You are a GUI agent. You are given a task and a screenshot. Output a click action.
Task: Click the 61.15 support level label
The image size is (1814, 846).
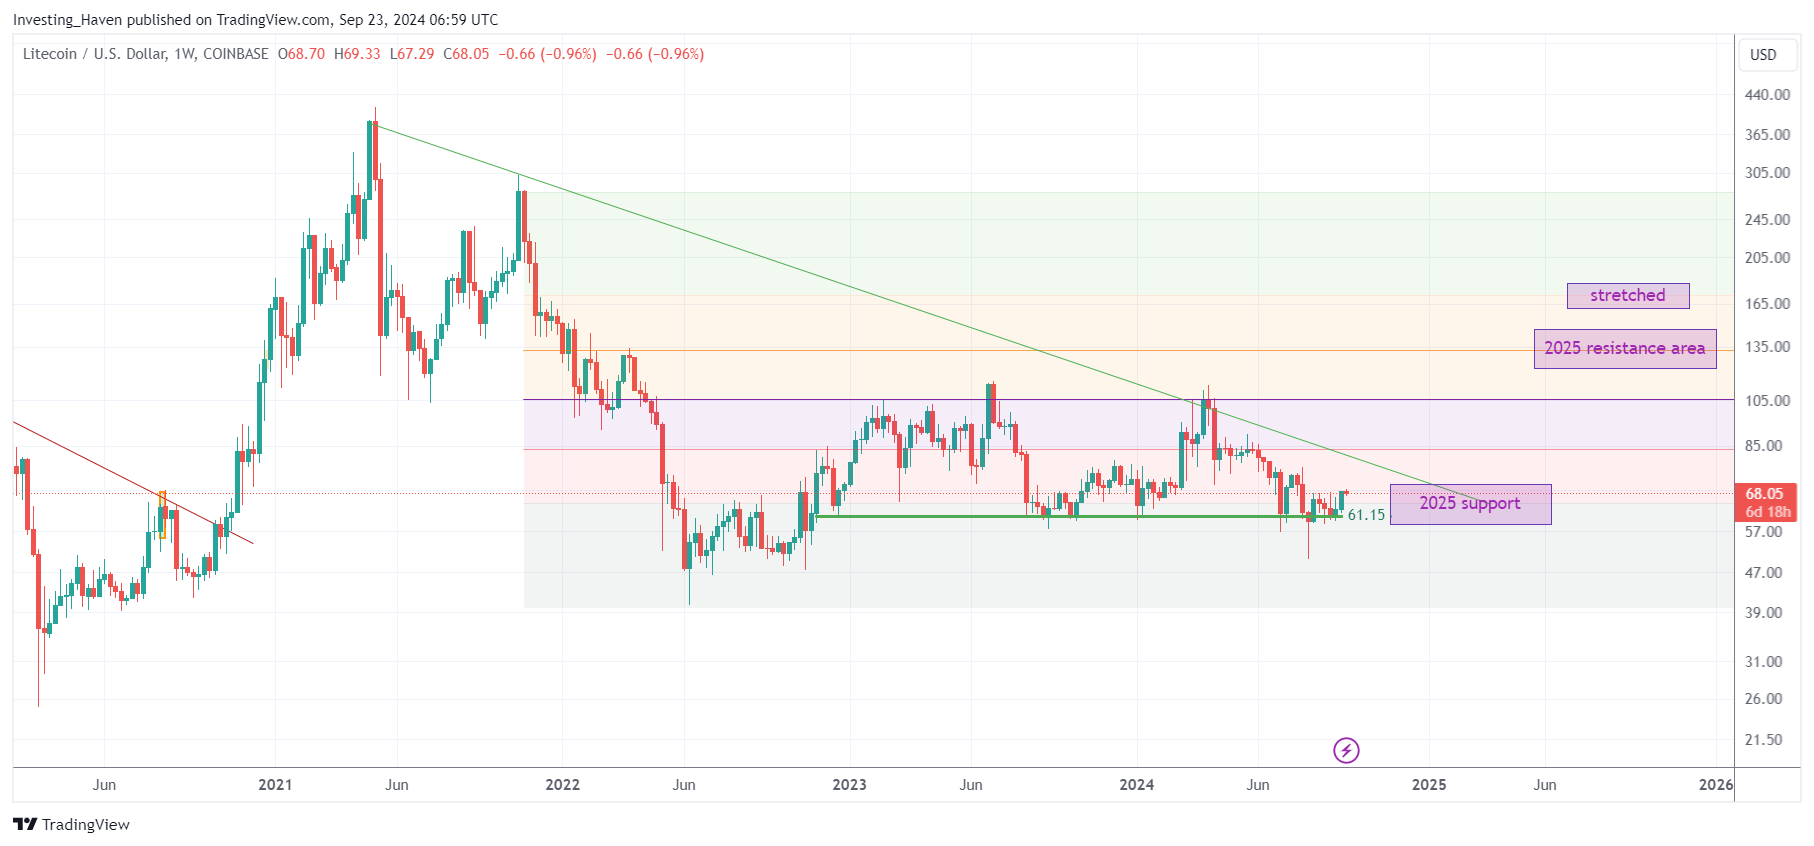1366,515
